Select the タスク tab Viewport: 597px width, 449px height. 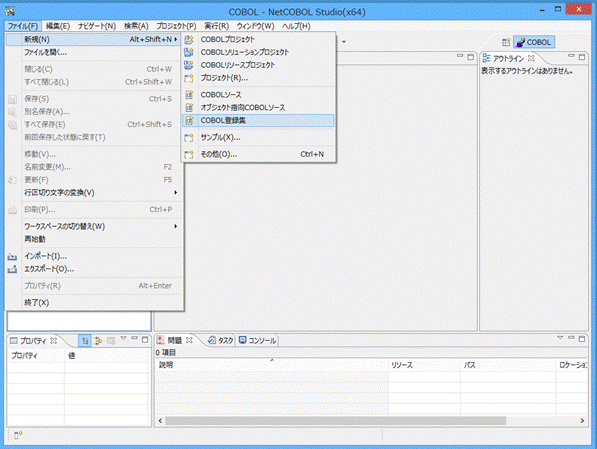(x=221, y=340)
